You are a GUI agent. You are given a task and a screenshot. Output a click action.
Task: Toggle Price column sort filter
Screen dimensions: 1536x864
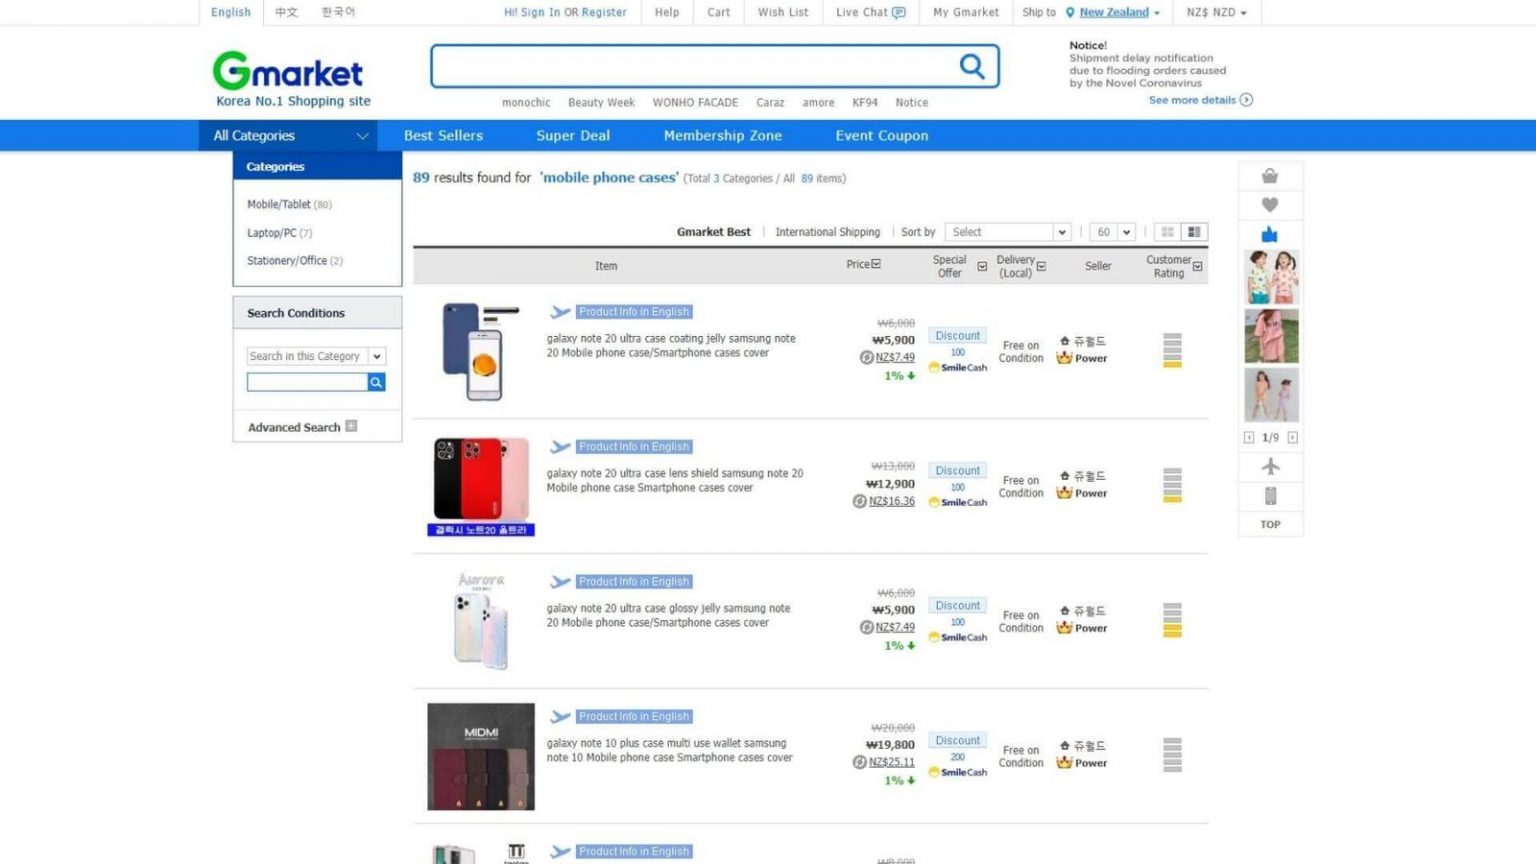coord(876,263)
